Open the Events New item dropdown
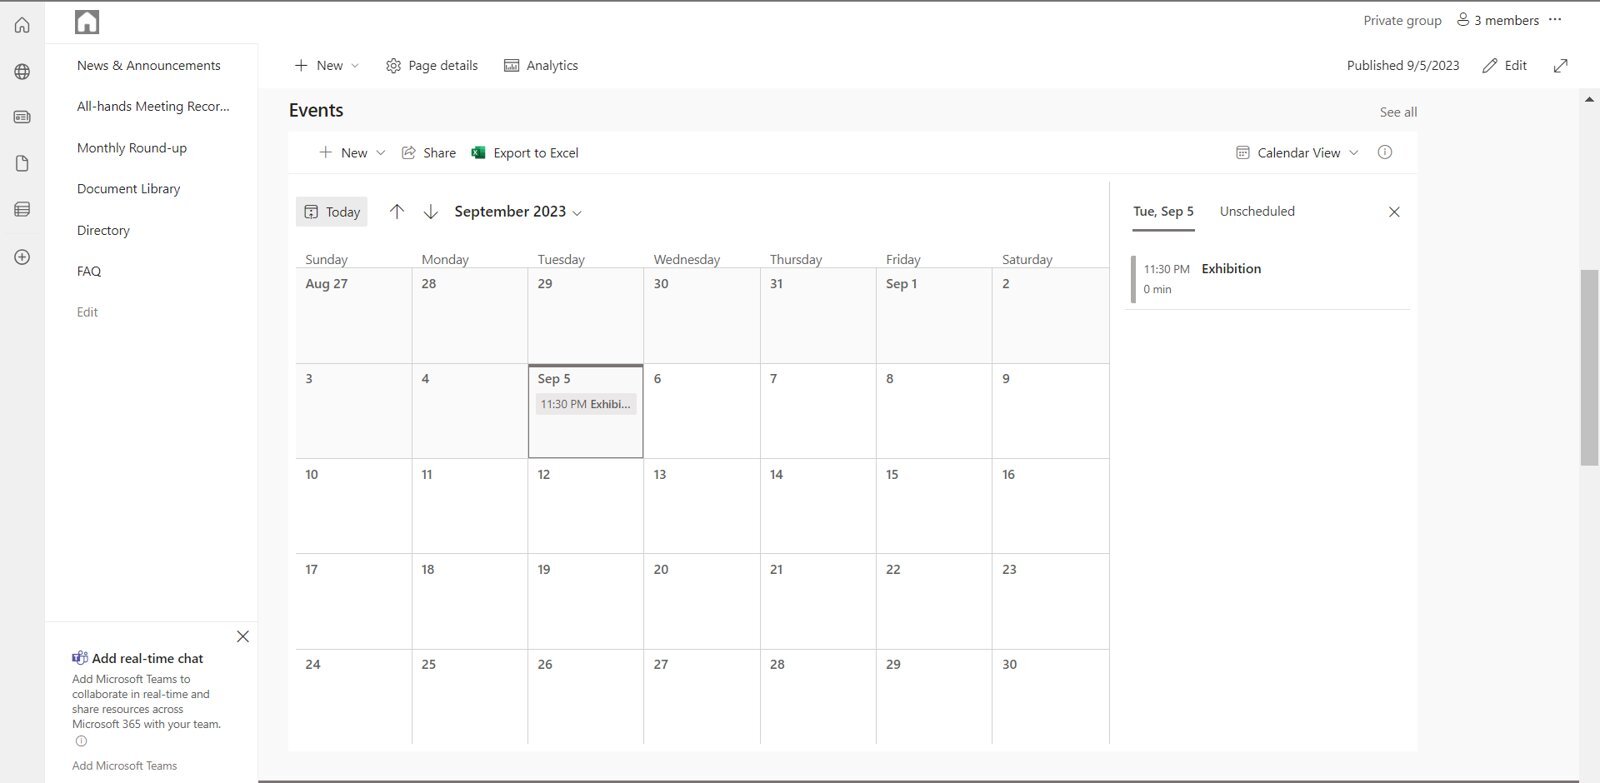This screenshot has width=1600, height=783. coord(352,153)
